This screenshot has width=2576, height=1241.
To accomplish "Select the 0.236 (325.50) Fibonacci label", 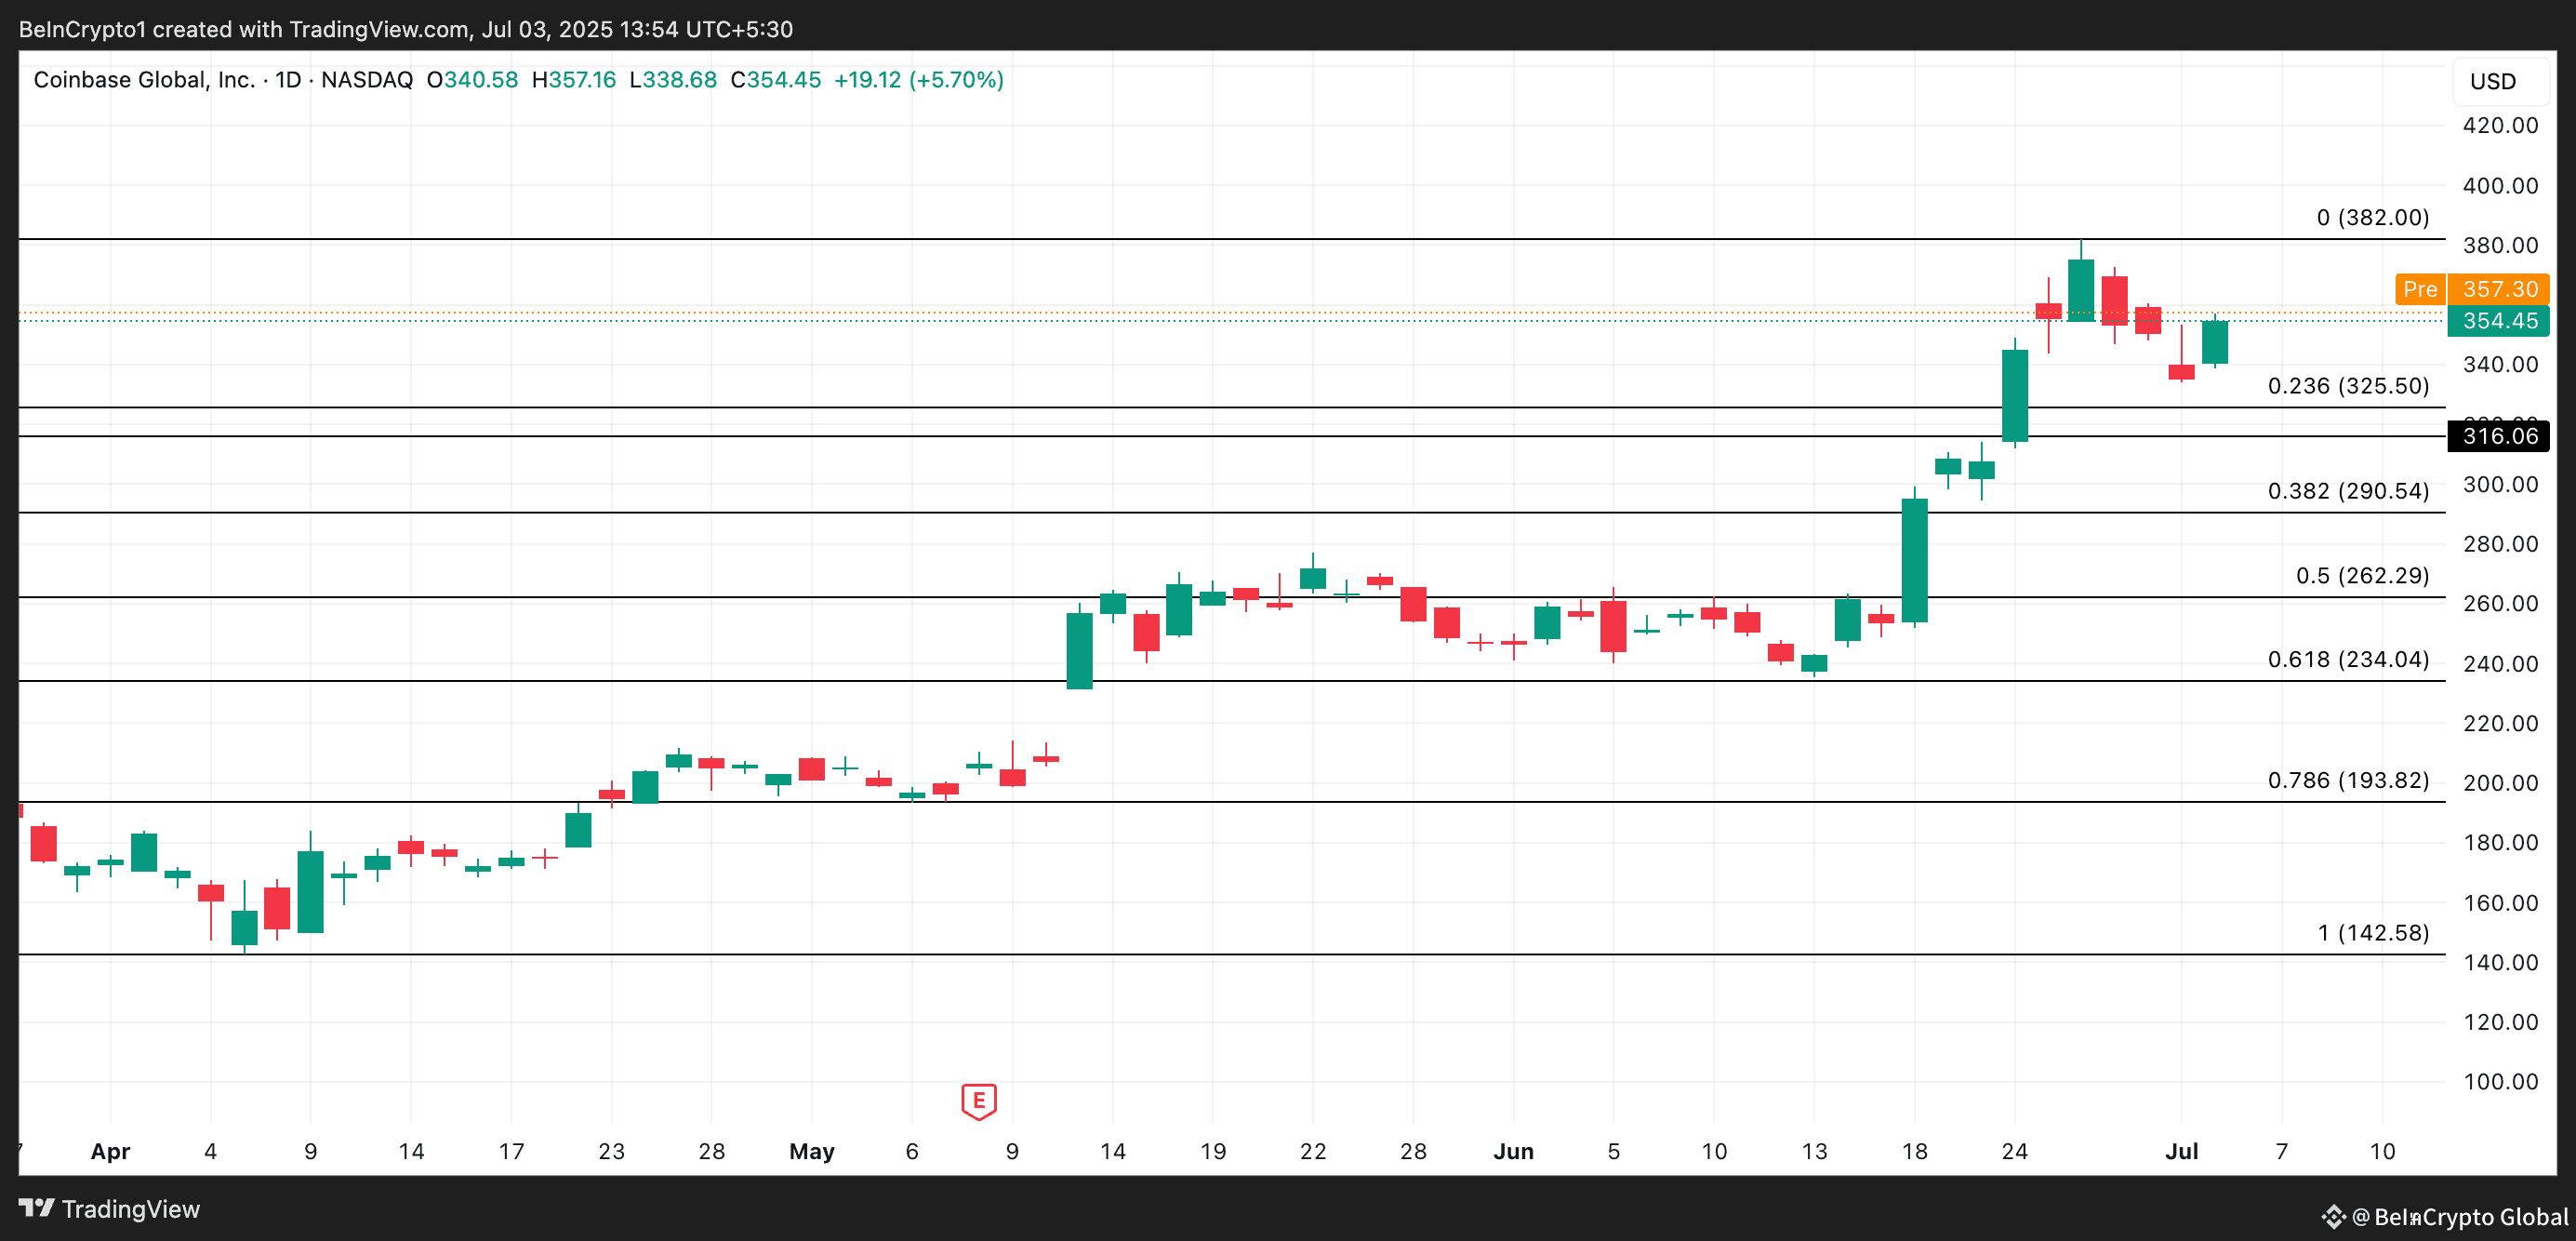I will [2348, 386].
